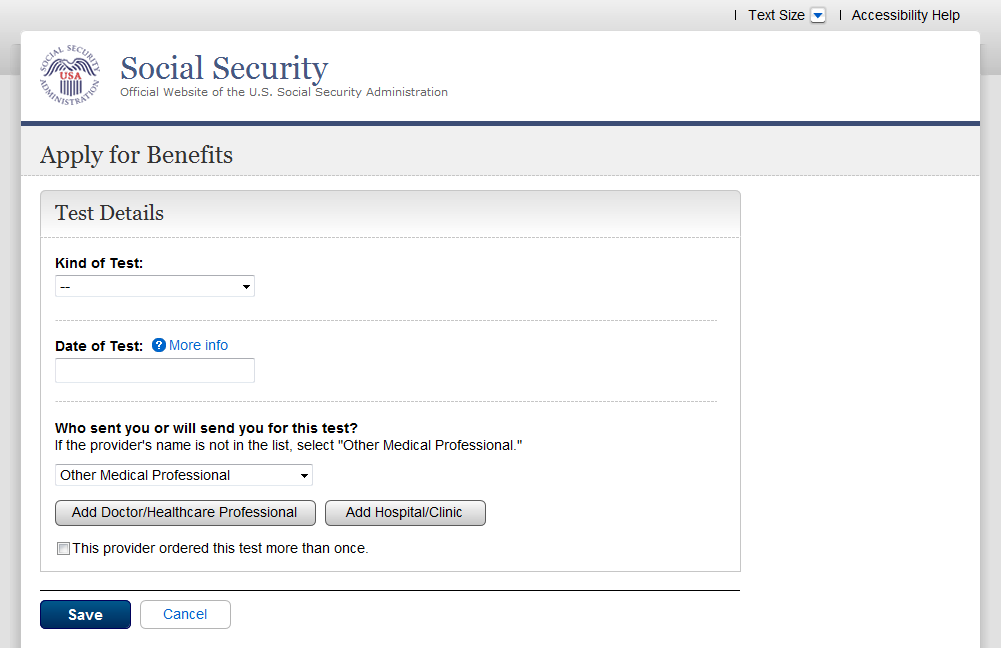This screenshot has width=1001, height=648.
Task: Click the Text Size menu label
Action: [776, 16]
